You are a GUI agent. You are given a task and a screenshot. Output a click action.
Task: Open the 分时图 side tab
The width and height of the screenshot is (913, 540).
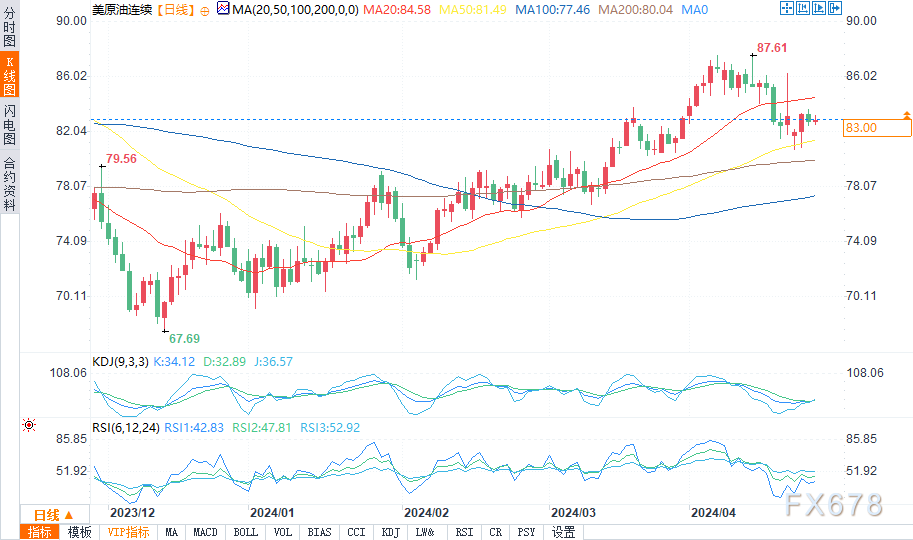[9, 26]
